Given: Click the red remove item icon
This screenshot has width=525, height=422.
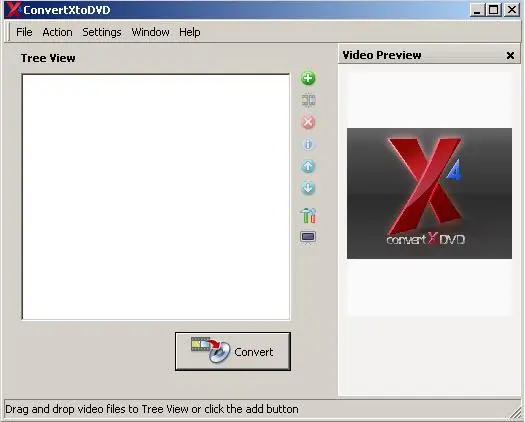Looking at the screenshot, I should pos(308,122).
